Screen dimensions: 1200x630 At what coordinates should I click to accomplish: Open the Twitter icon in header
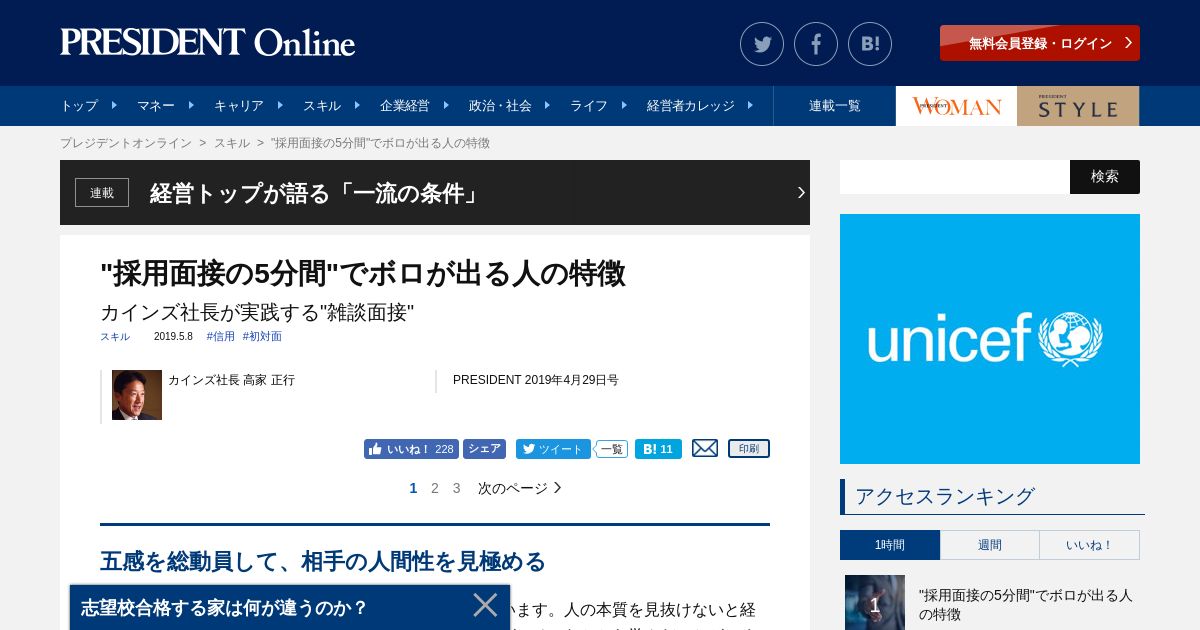762,44
